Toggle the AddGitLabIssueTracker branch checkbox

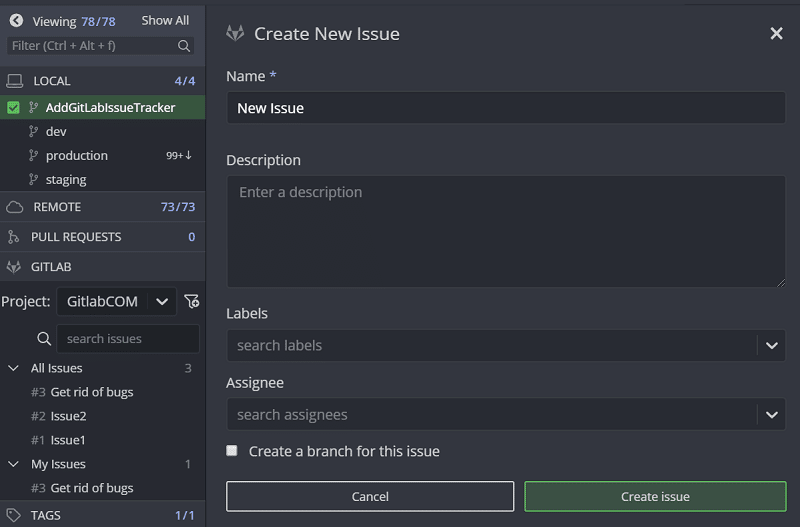(x=13, y=108)
